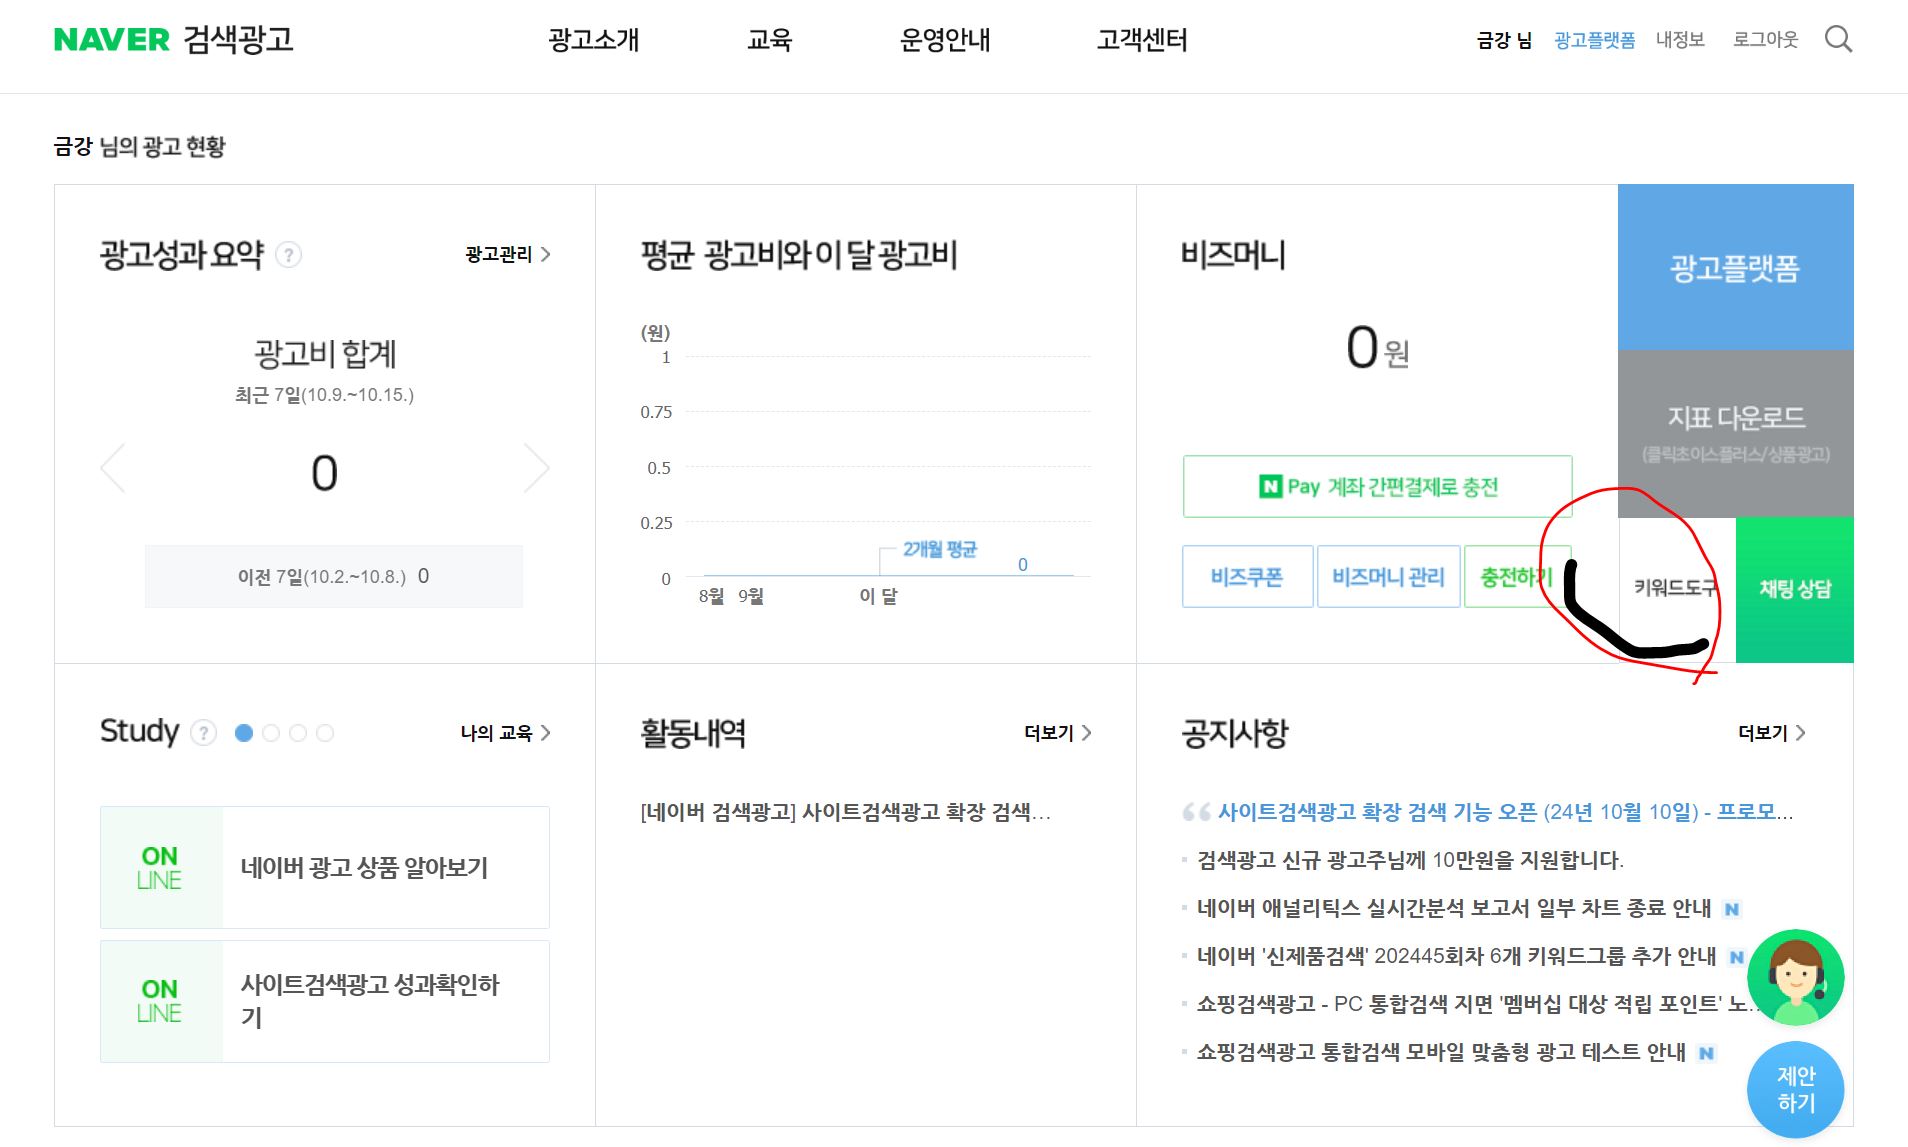This screenshot has height=1147, width=1908.
Task: Open notice 사이트검색광고 확장 검색 기능 오픈
Action: 1505,812
